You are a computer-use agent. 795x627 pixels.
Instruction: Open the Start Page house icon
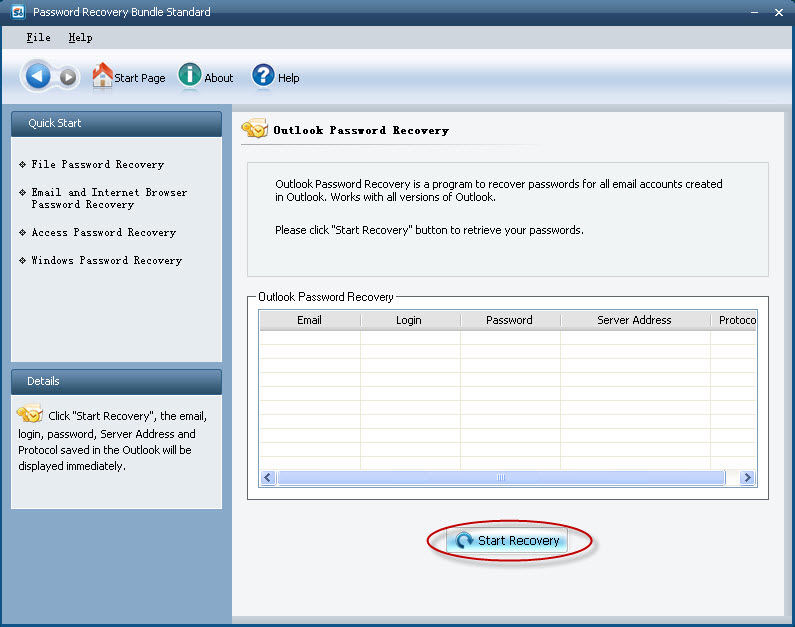pyautogui.click(x=102, y=75)
